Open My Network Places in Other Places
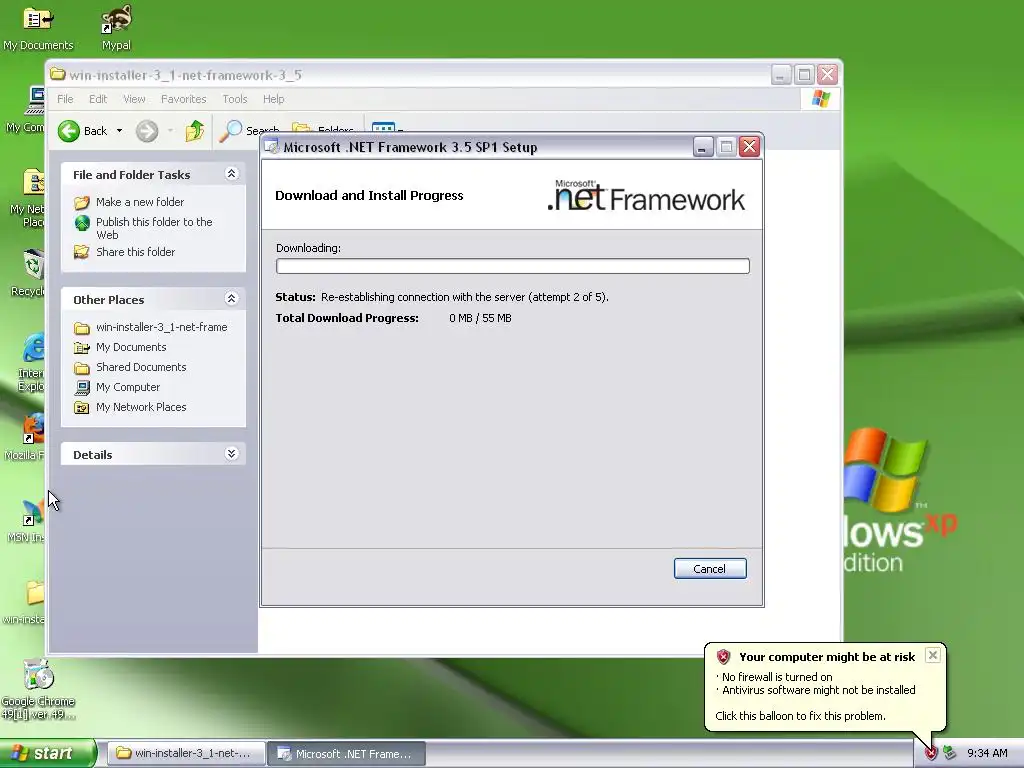Viewport: 1024px width, 768px height. pos(141,408)
